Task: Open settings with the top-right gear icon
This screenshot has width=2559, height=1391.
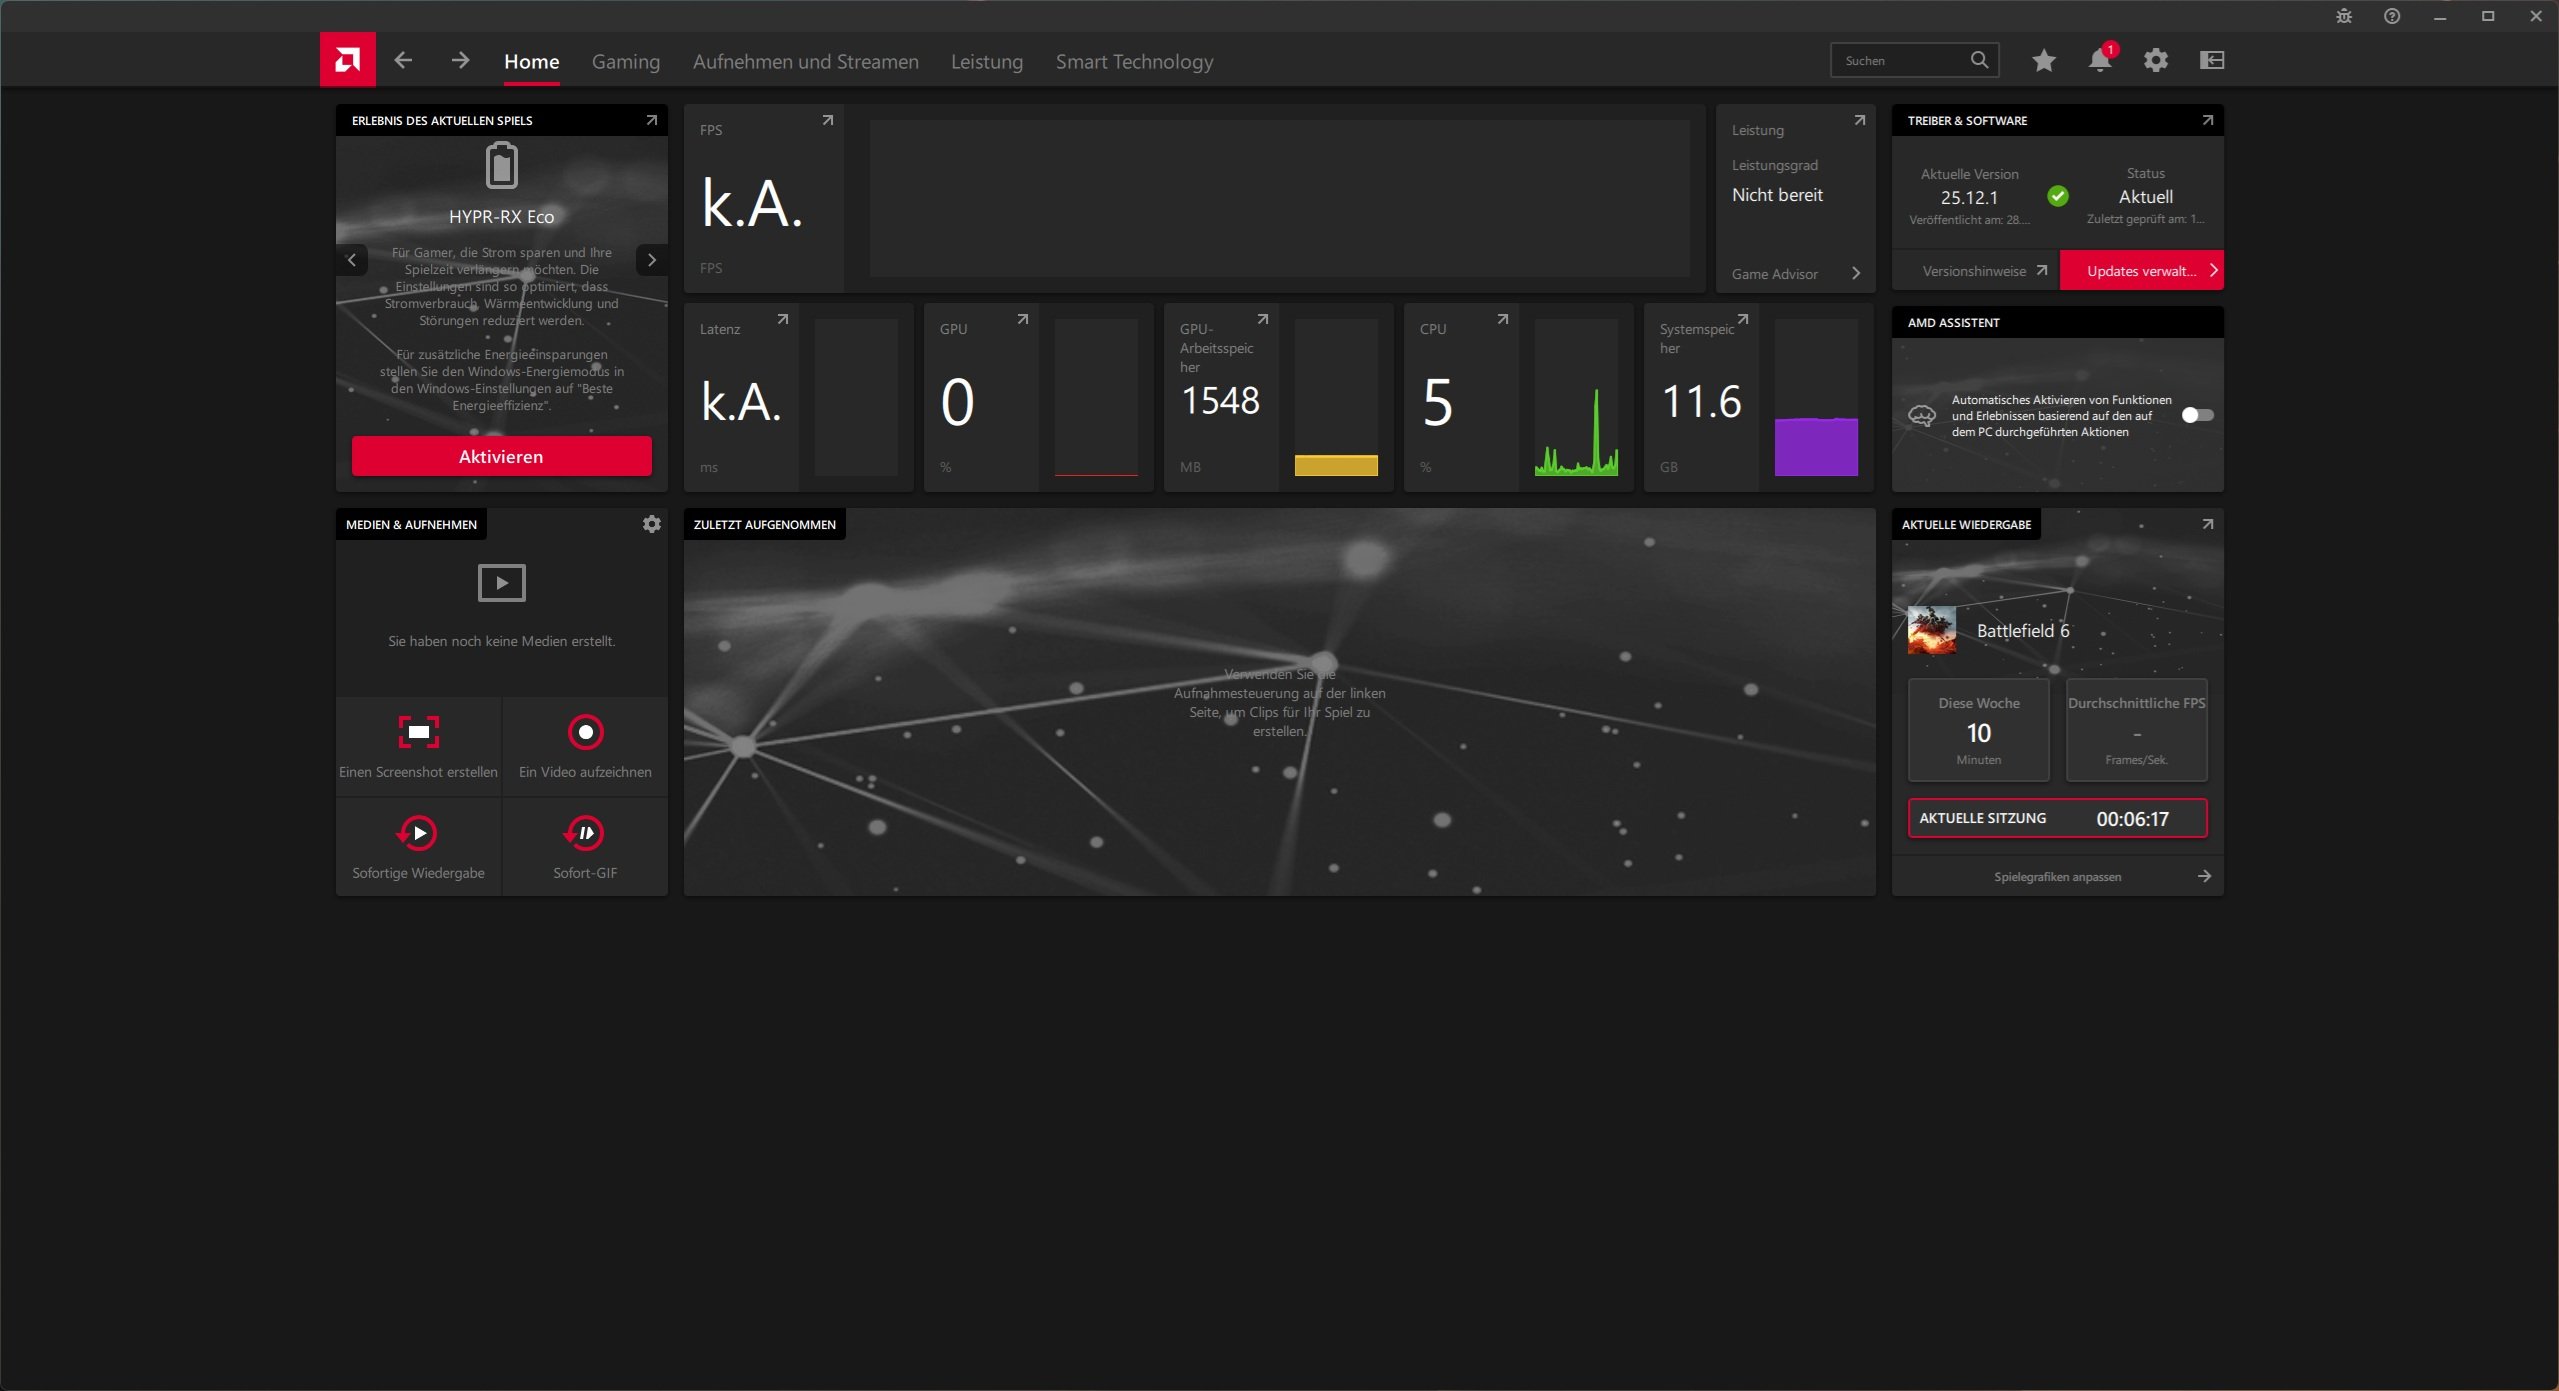Action: (2155, 61)
